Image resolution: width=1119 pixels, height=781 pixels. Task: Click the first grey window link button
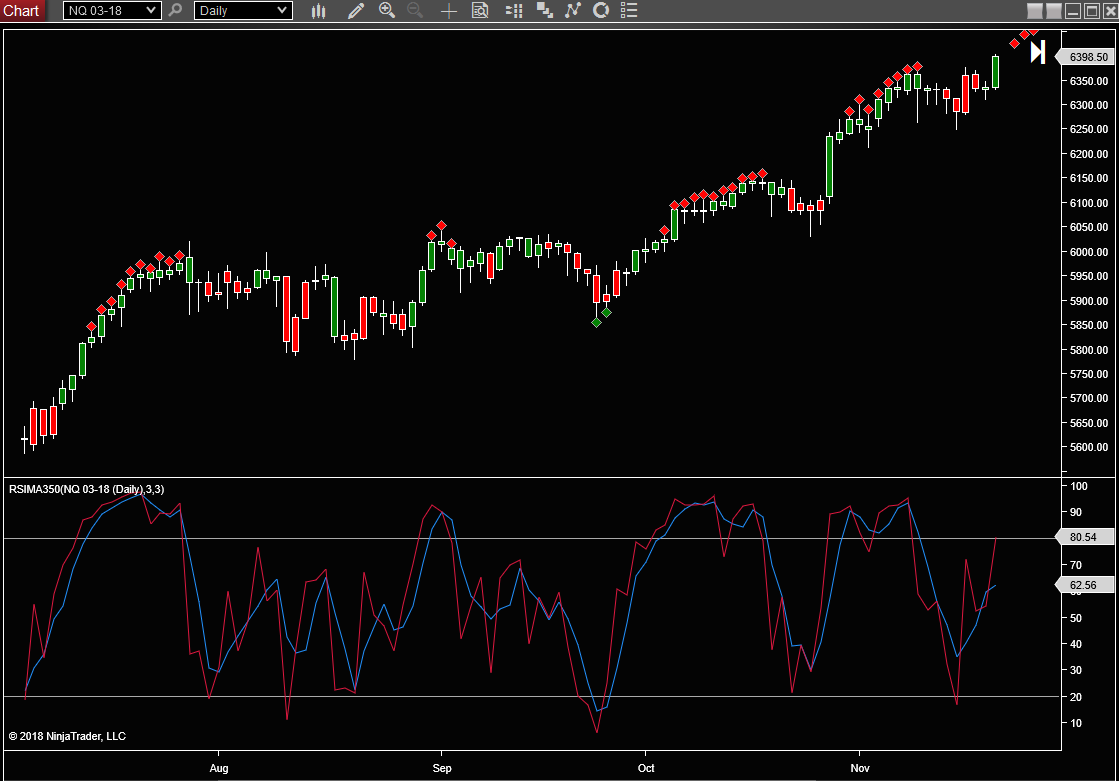tap(1035, 11)
